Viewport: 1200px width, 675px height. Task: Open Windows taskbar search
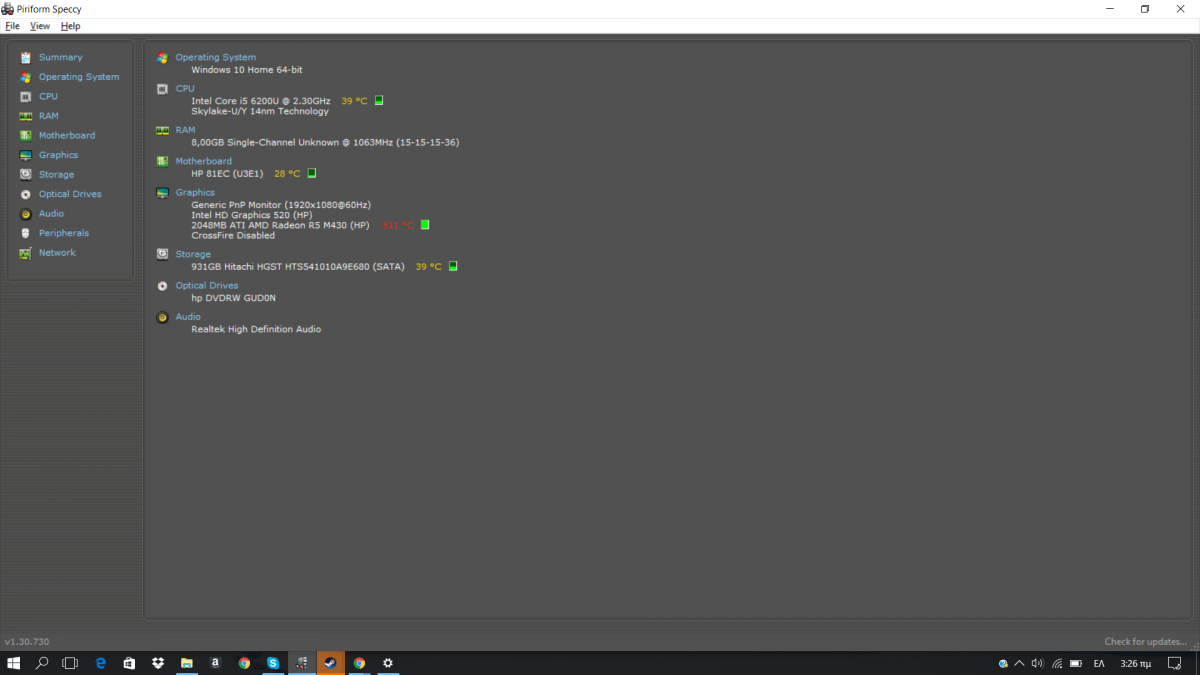pyautogui.click(x=42, y=663)
